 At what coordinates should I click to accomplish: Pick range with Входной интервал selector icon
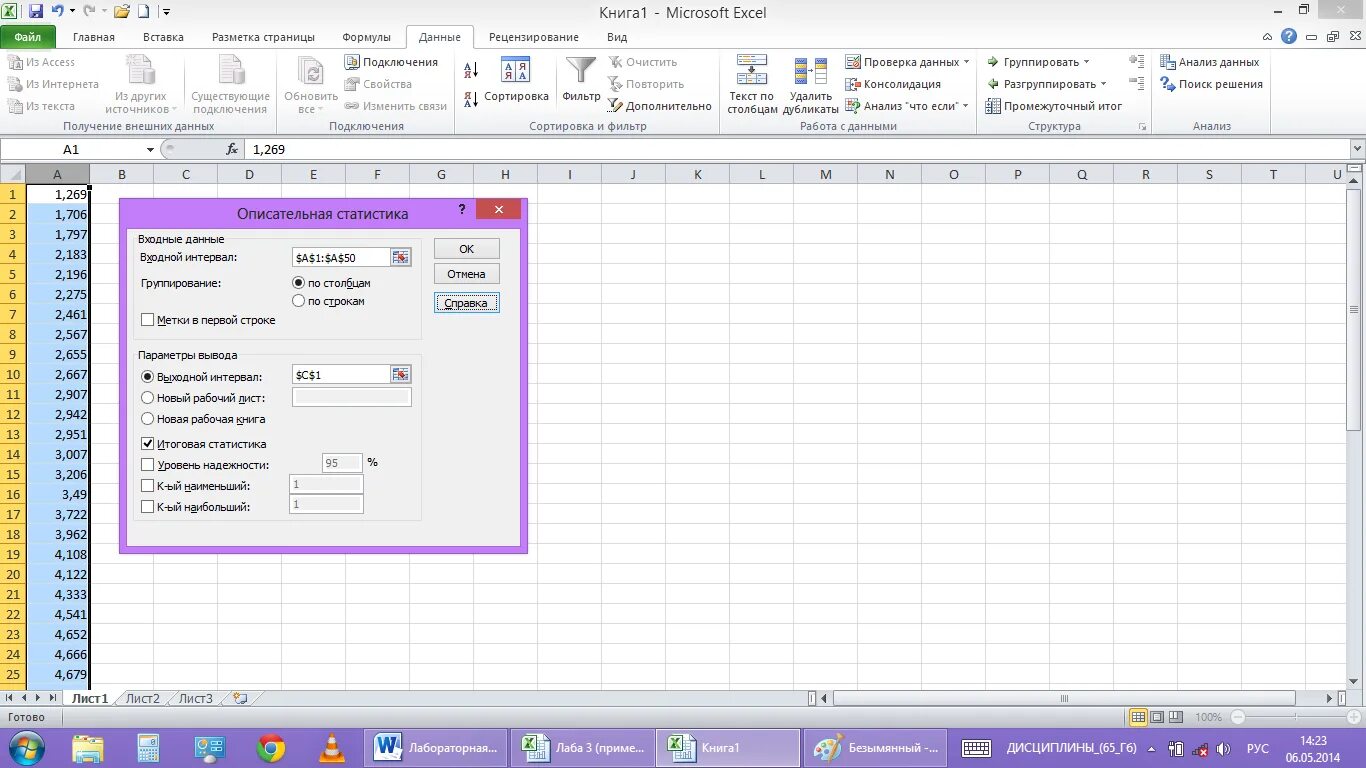click(x=400, y=257)
